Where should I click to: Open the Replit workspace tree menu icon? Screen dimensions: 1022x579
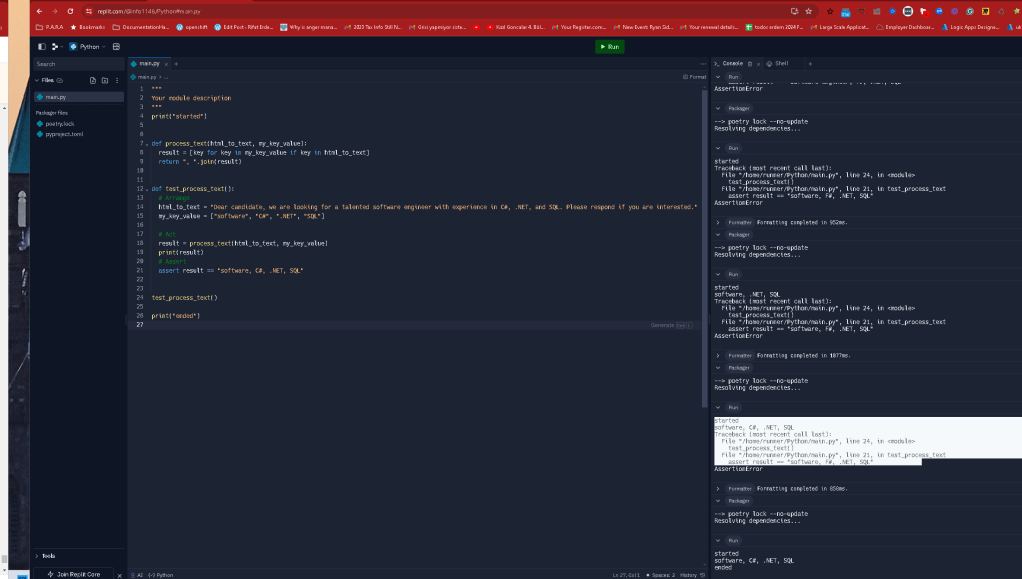tap(55, 47)
